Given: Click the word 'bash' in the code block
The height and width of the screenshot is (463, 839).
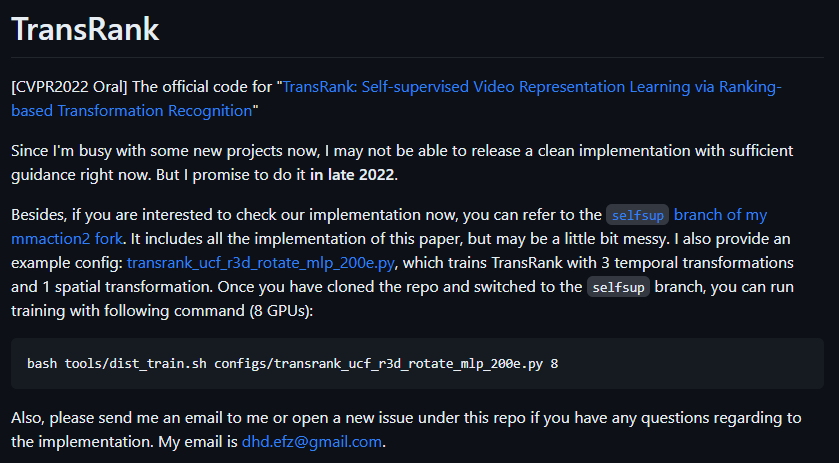Looking at the screenshot, I should click(43, 362).
